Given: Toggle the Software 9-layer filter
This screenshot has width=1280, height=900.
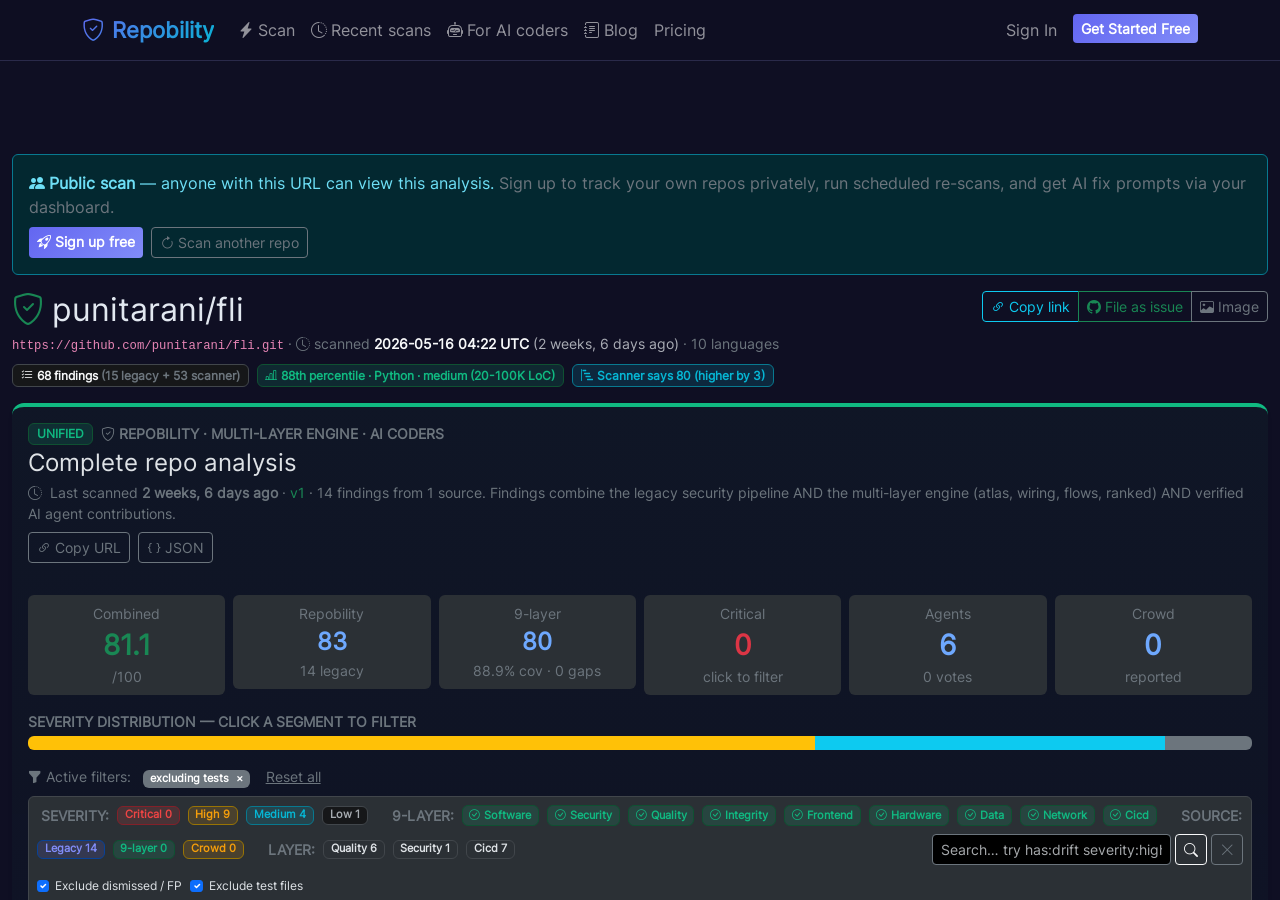Looking at the screenshot, I should [x=500, y=815].
